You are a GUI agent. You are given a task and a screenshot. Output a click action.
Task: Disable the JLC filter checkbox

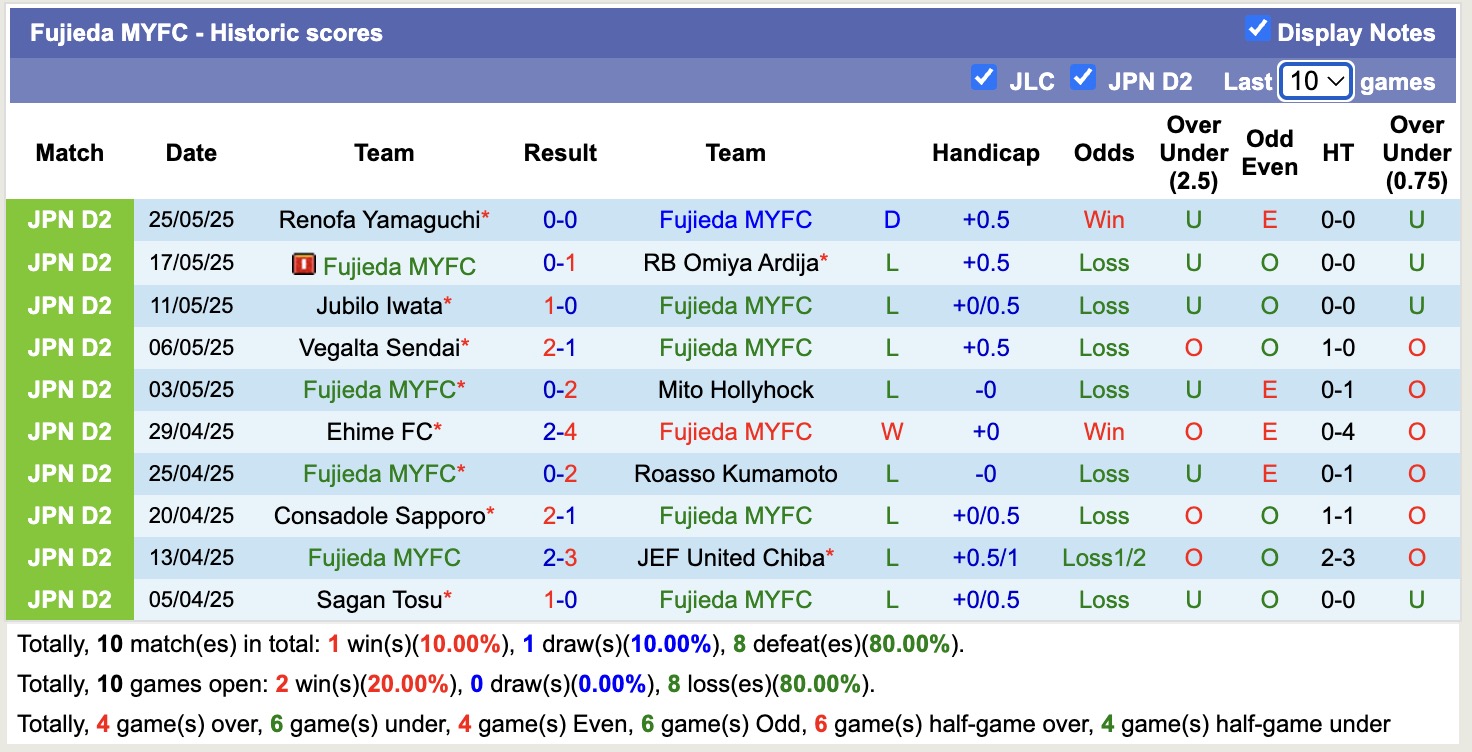[983, 76]
